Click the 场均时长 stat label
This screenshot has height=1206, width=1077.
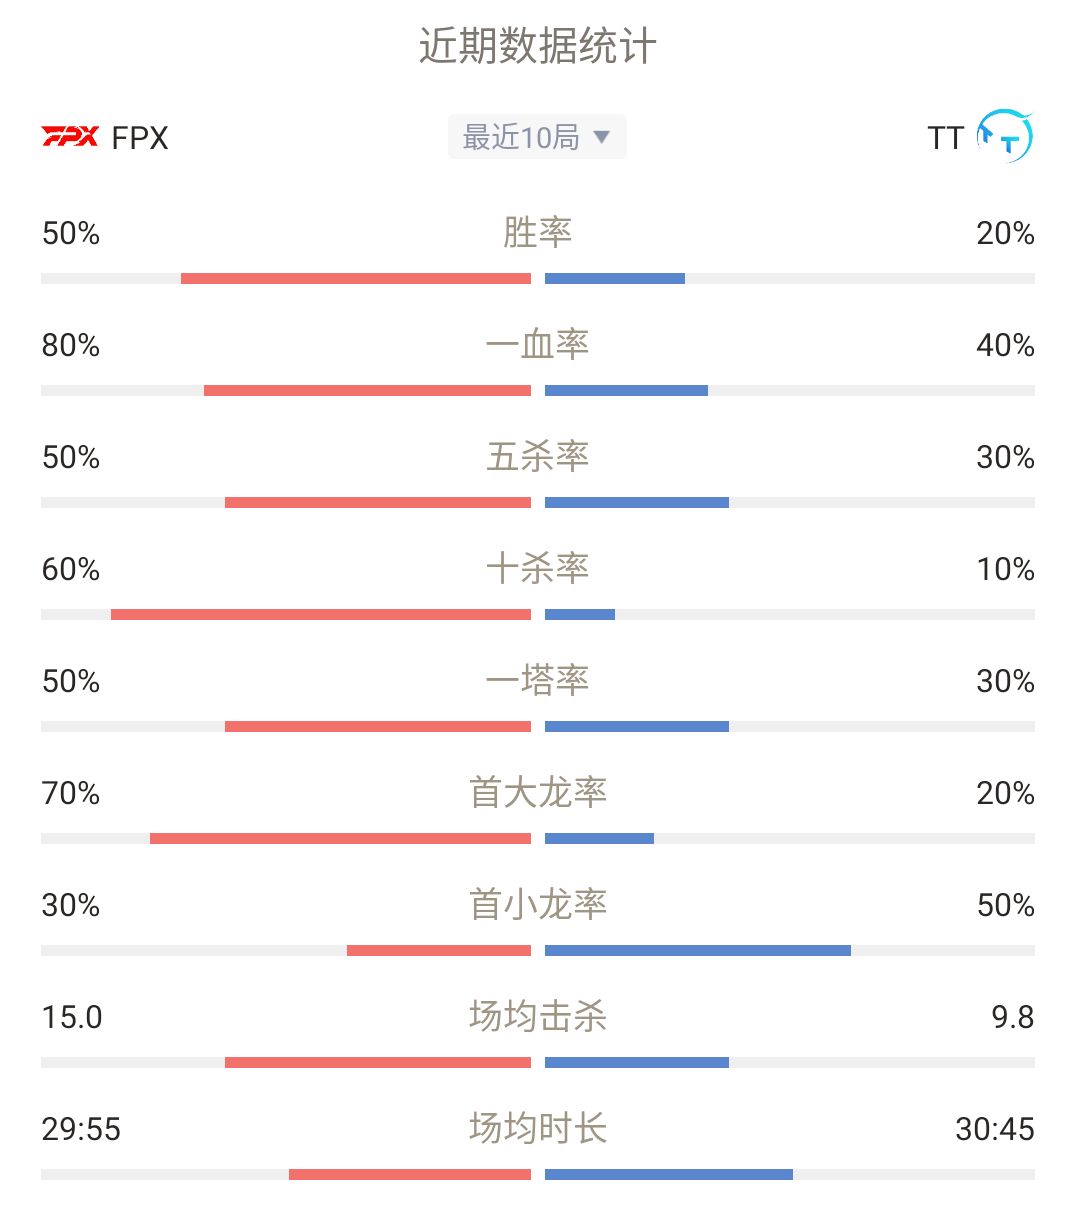[x=538, y=1128]
